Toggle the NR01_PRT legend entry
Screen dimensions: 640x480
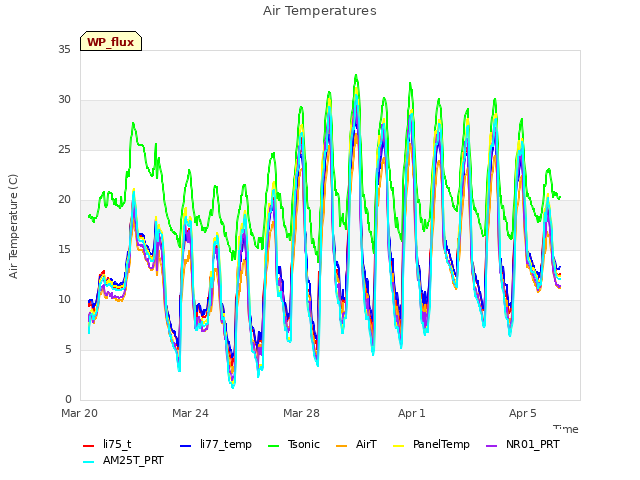523,444
